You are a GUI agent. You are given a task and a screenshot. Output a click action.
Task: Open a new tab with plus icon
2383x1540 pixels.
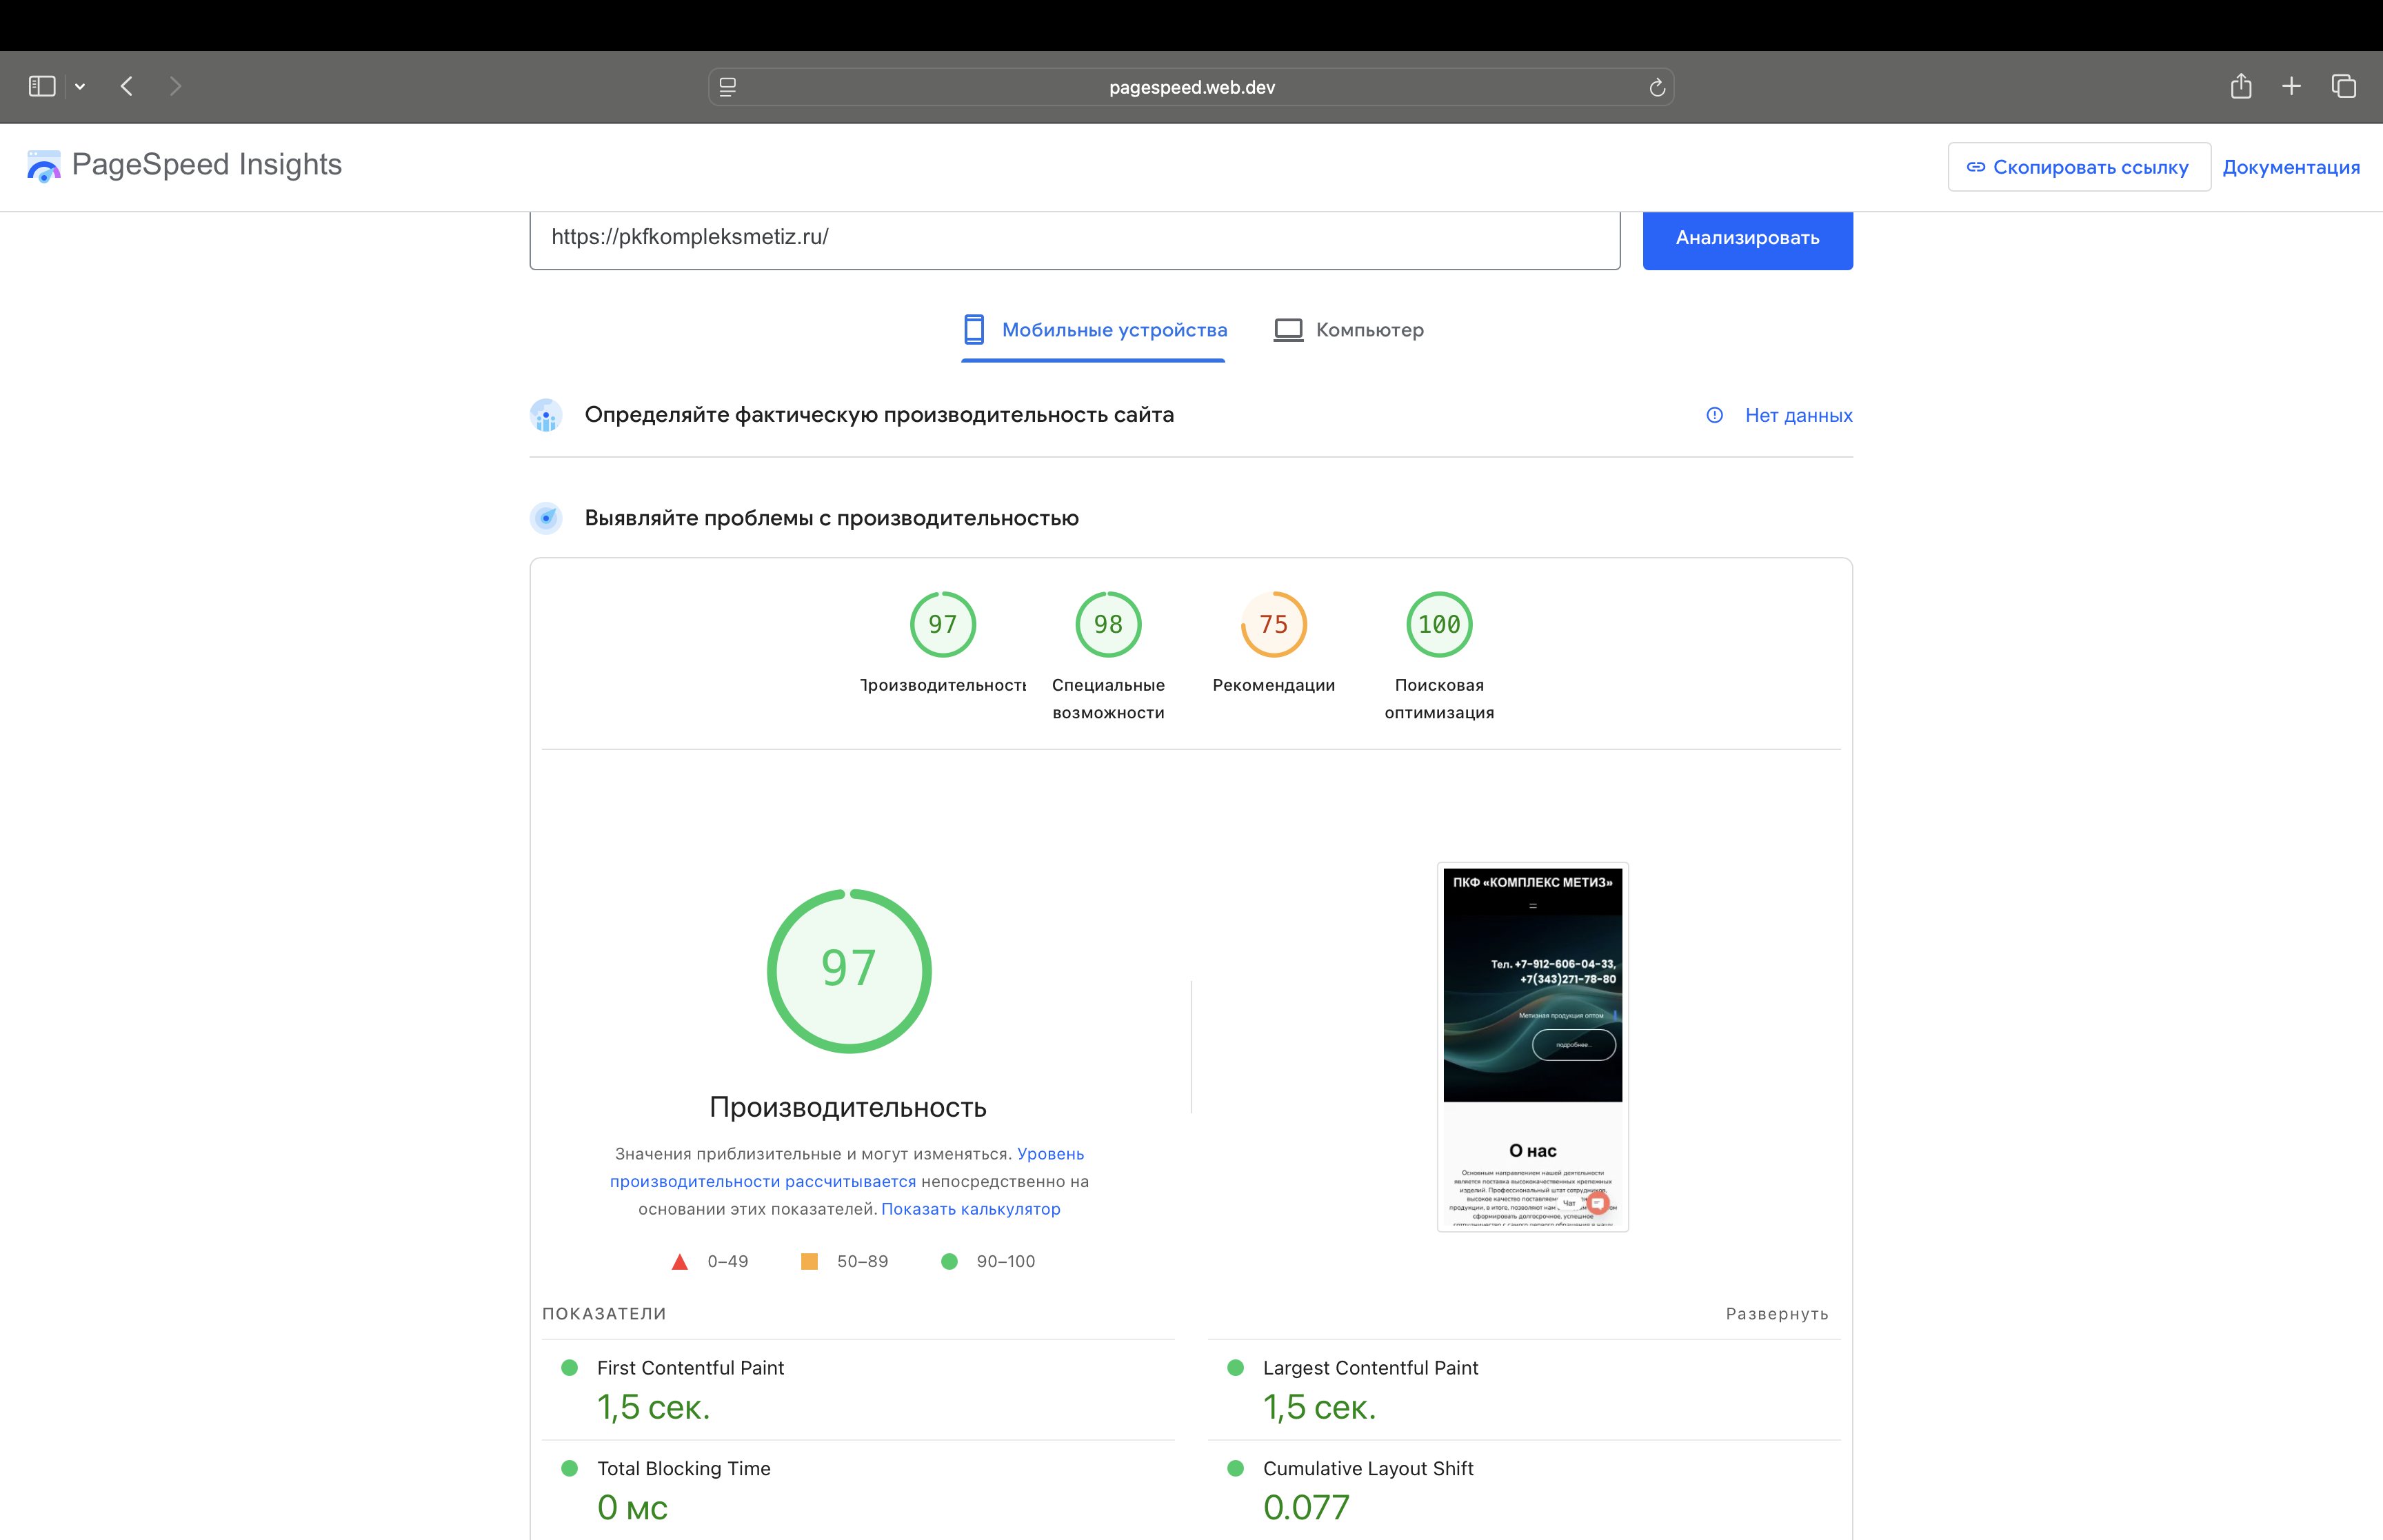coord(2291,86)
